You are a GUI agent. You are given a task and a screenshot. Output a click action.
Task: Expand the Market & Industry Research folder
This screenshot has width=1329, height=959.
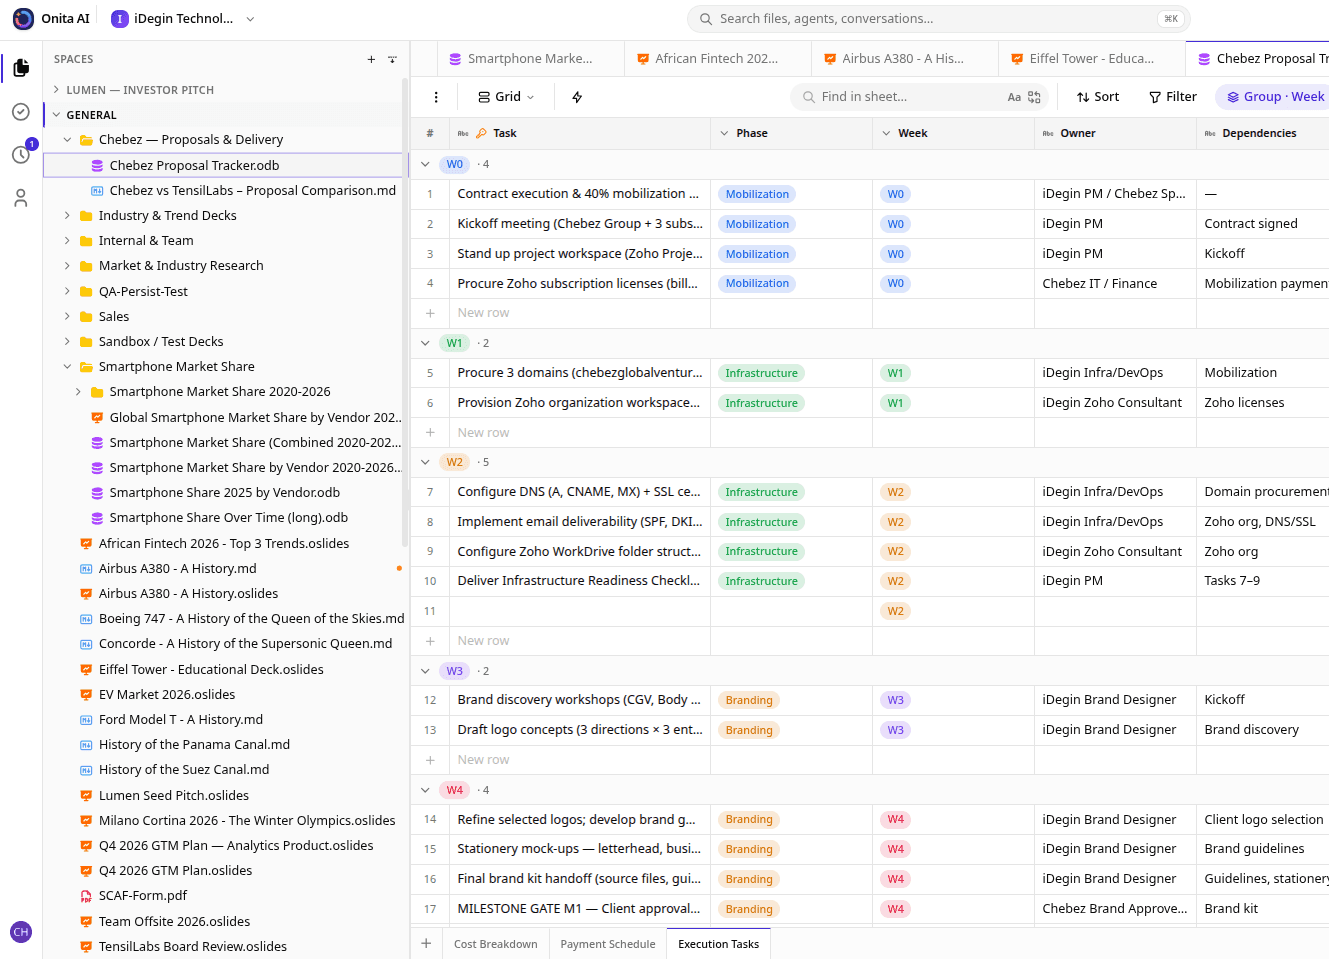coord(67,265)
